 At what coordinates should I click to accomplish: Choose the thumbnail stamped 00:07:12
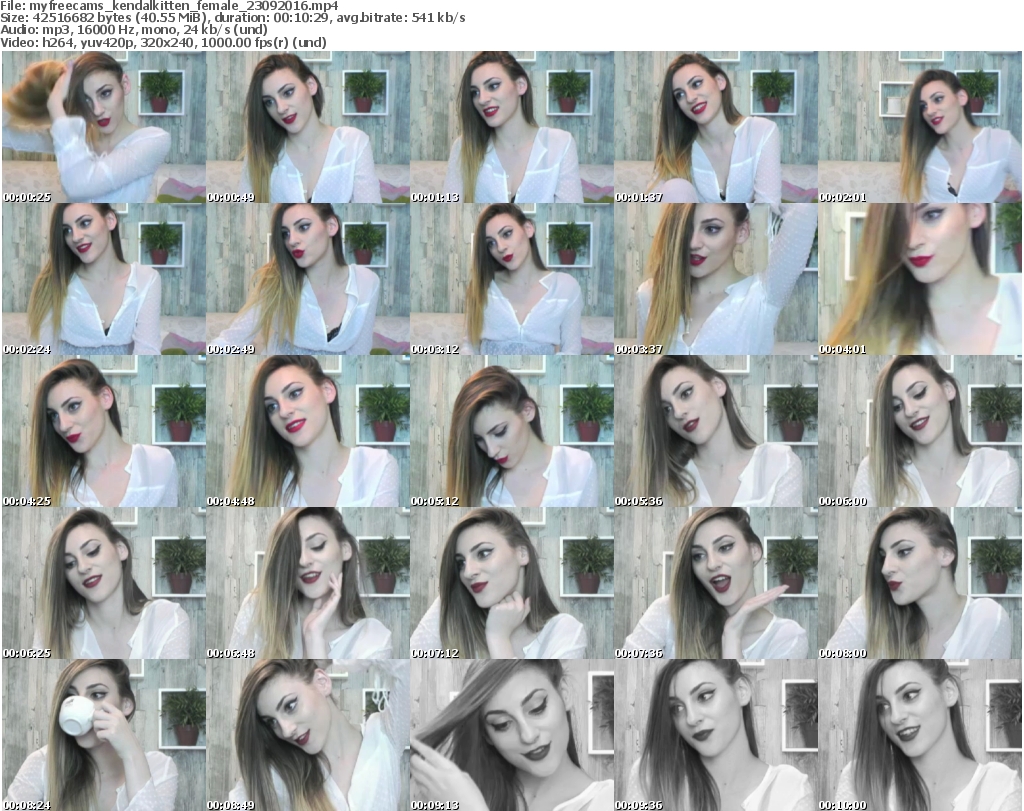pyautogui.click(x=511, y=583)
